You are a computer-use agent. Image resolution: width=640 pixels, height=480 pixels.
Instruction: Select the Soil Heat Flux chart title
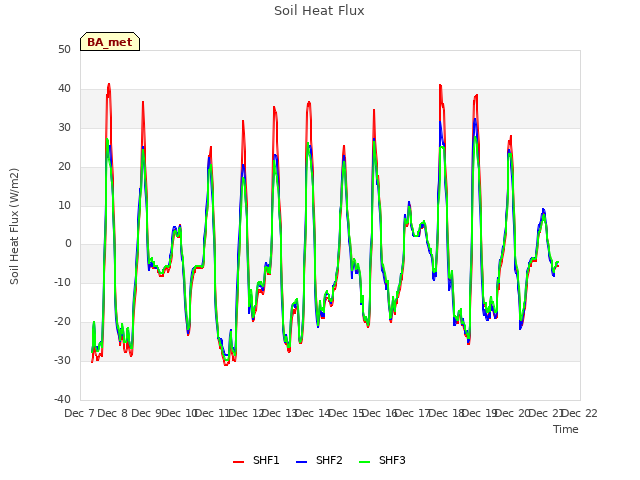pos(319,11)
